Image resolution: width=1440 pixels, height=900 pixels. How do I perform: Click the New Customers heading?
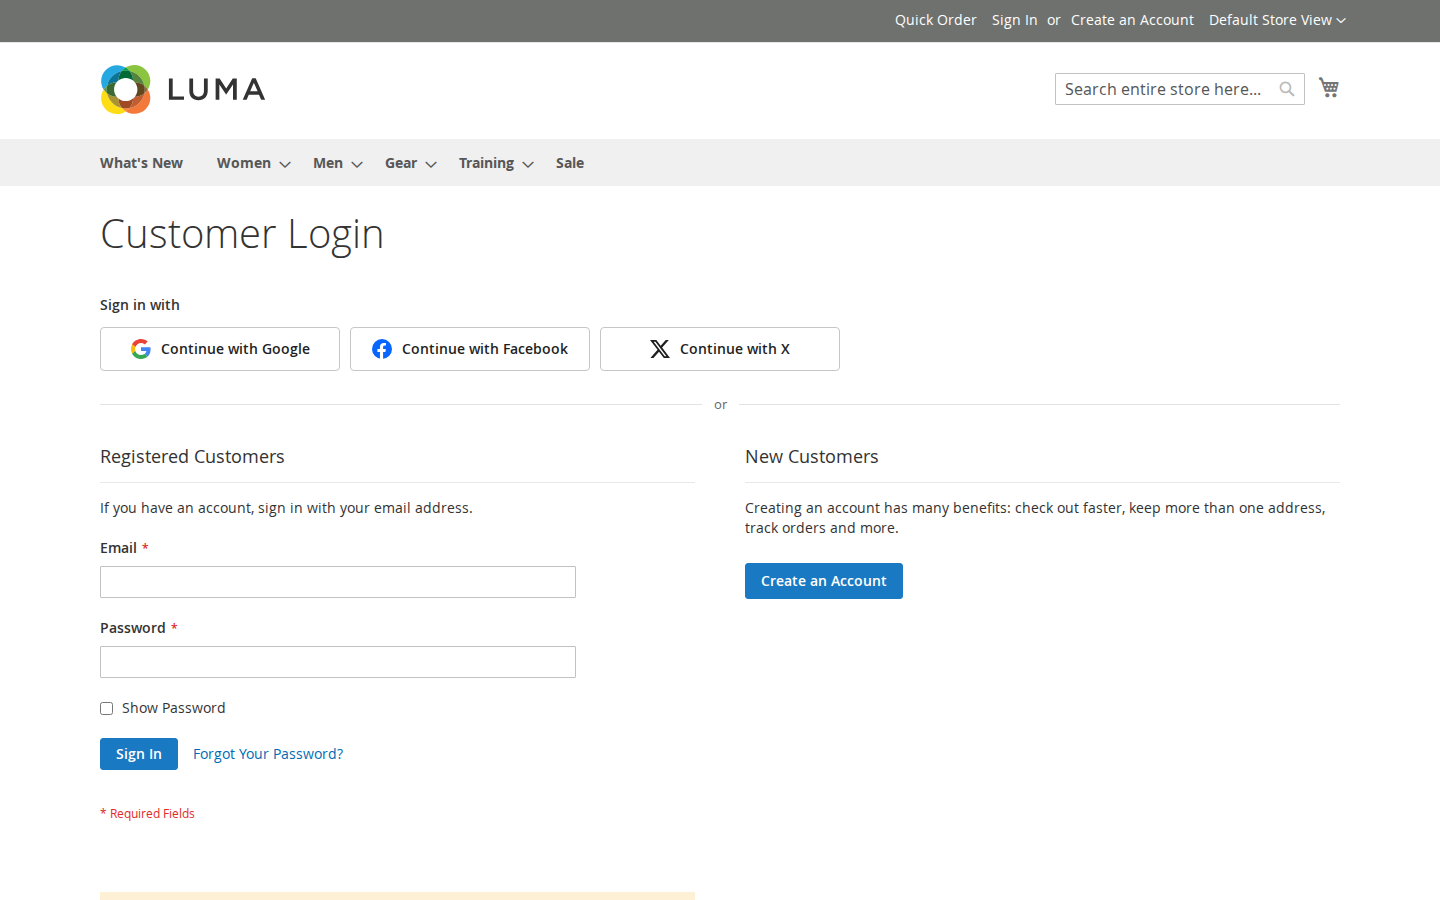(x=812, y=457)
